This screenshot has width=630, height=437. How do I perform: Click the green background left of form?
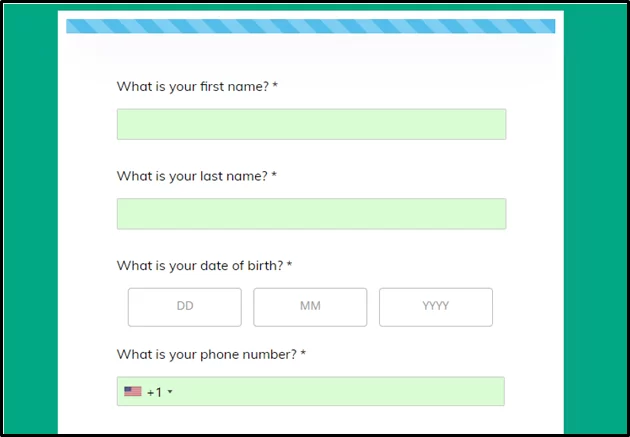tap(30, 220)
